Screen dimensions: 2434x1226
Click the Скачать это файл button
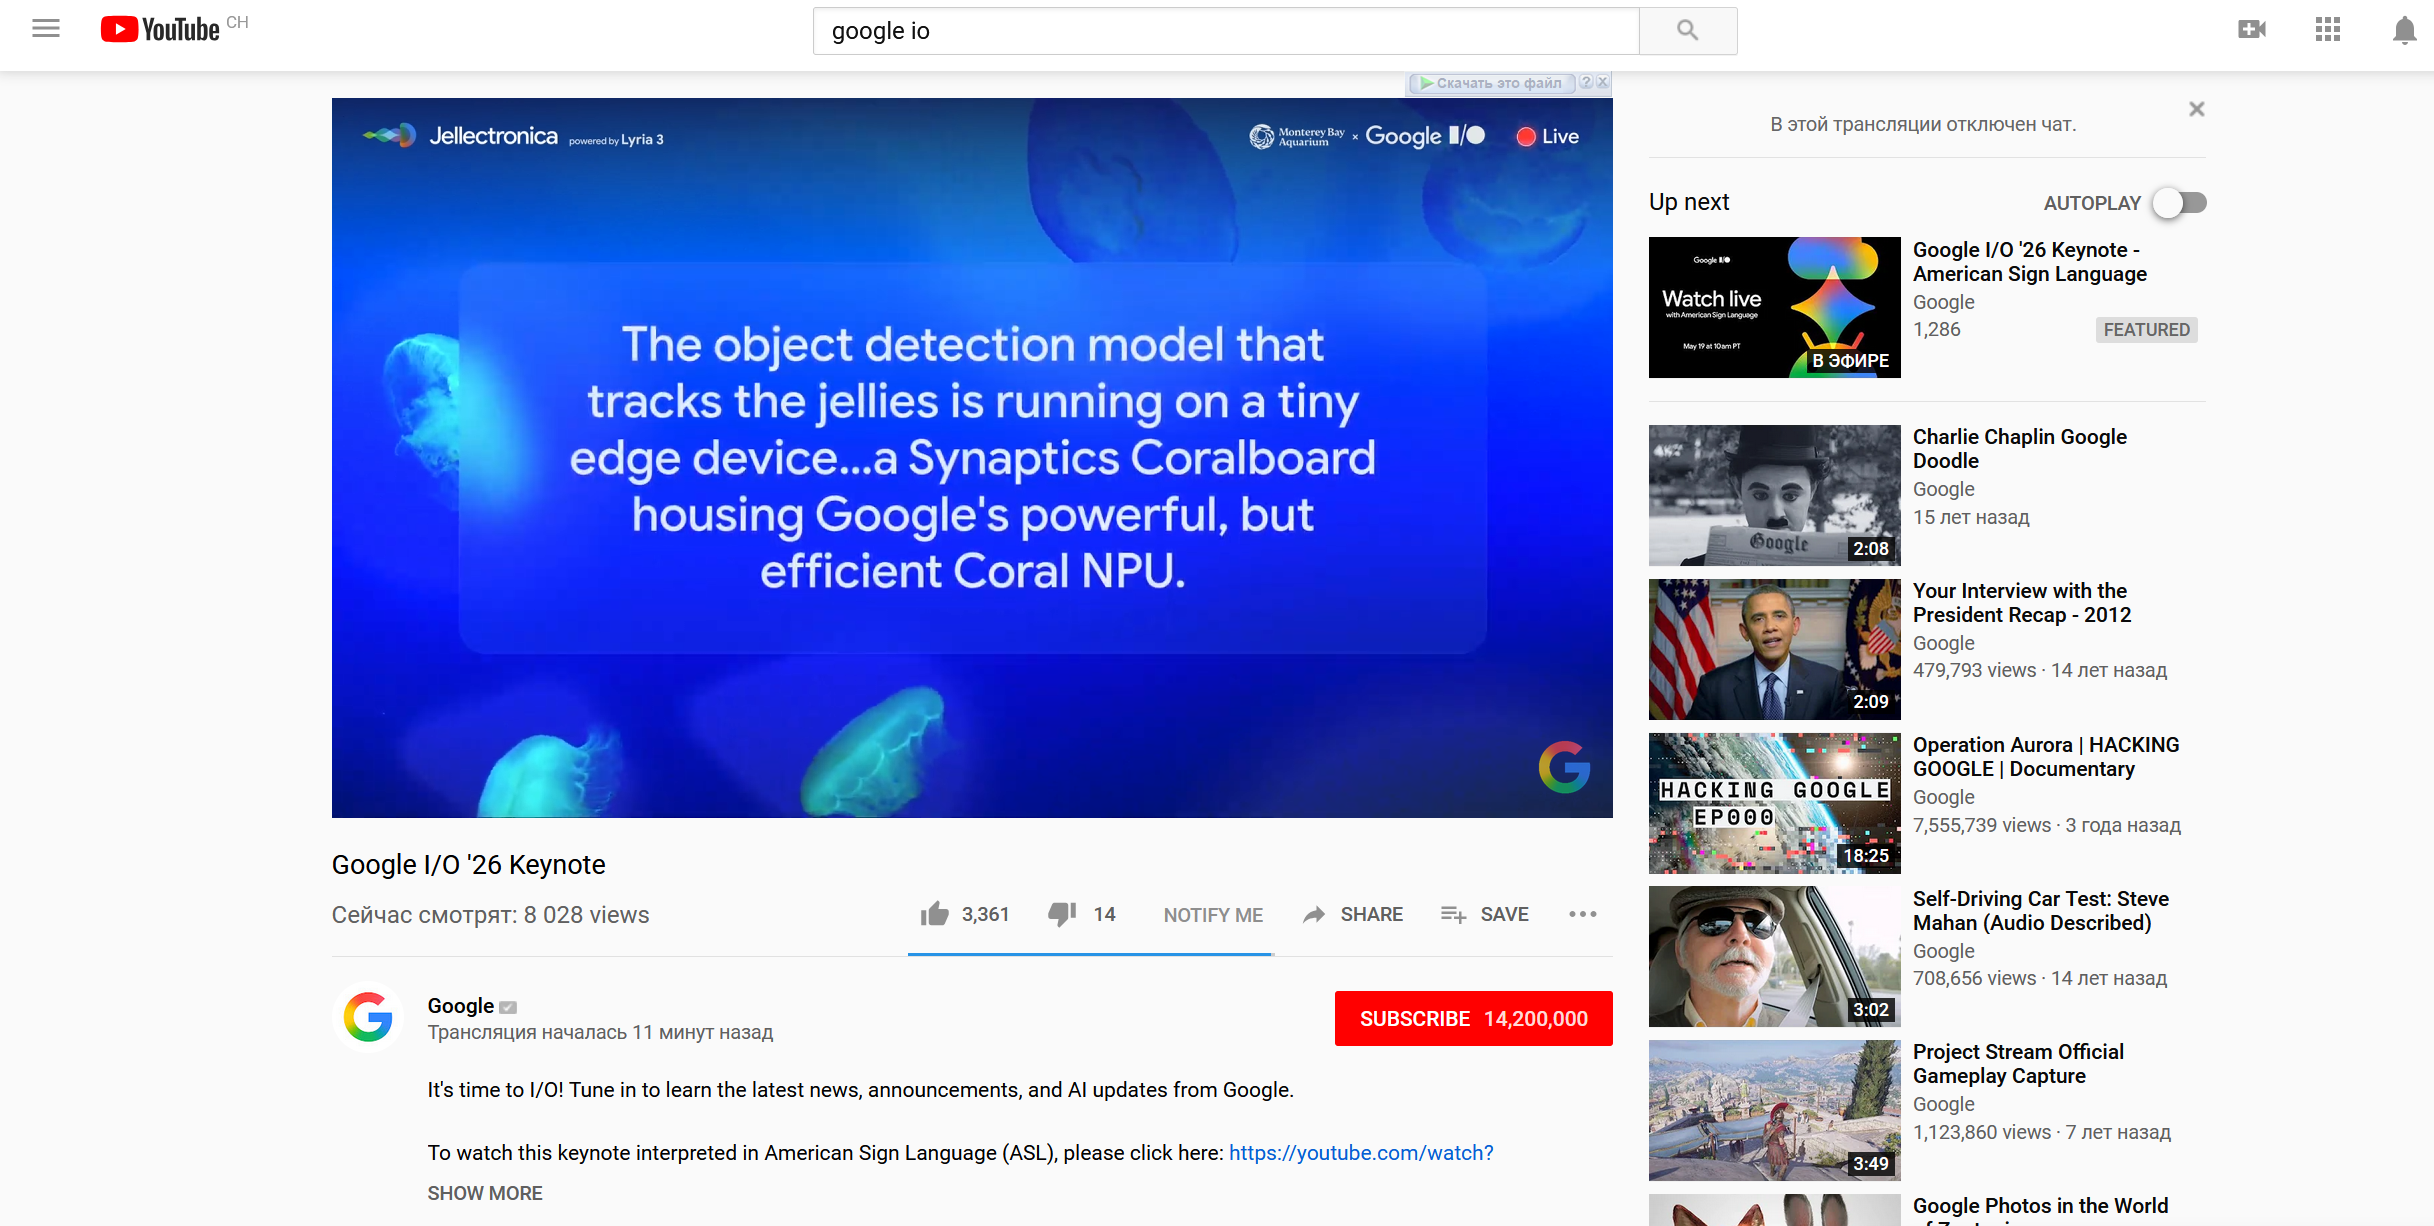coord(1491,83)
